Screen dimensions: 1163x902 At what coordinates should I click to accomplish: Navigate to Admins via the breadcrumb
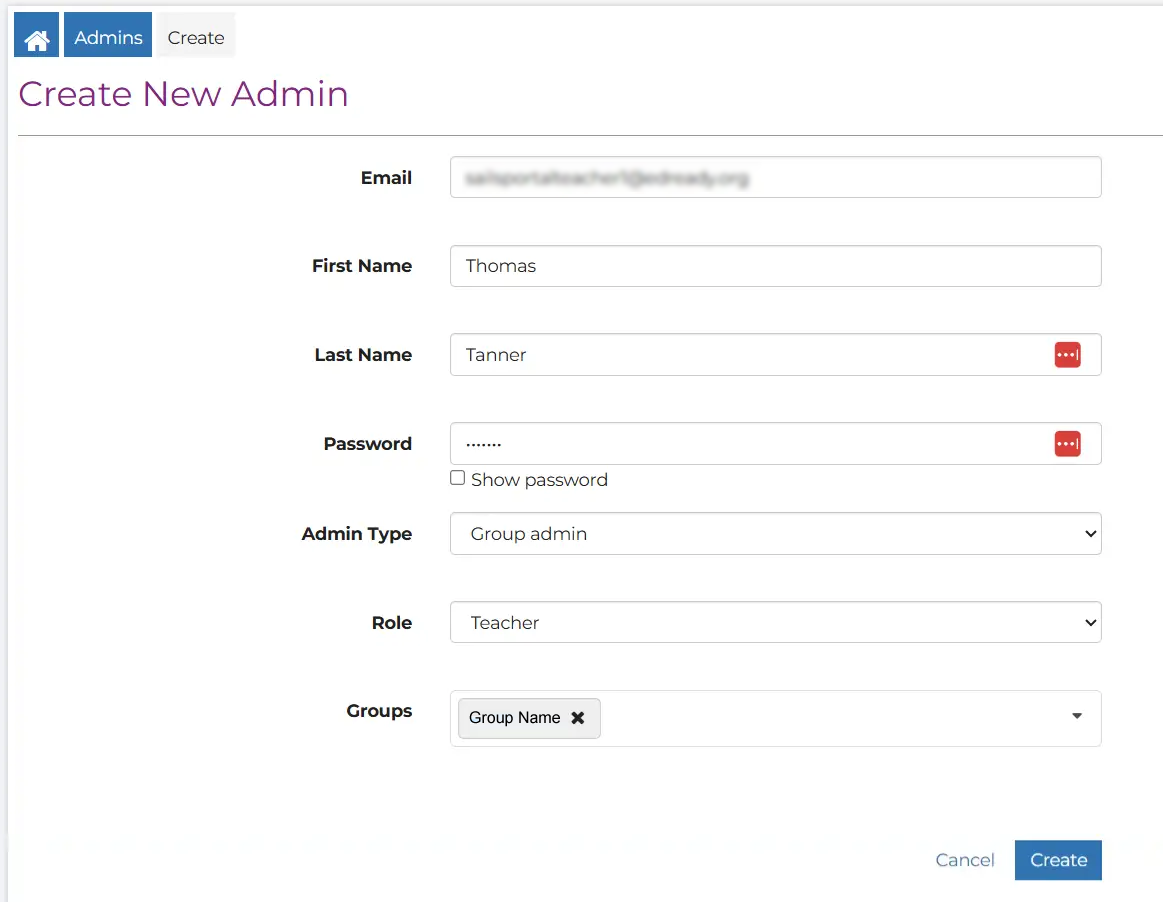pyautogui.click(x=107, y=36)
